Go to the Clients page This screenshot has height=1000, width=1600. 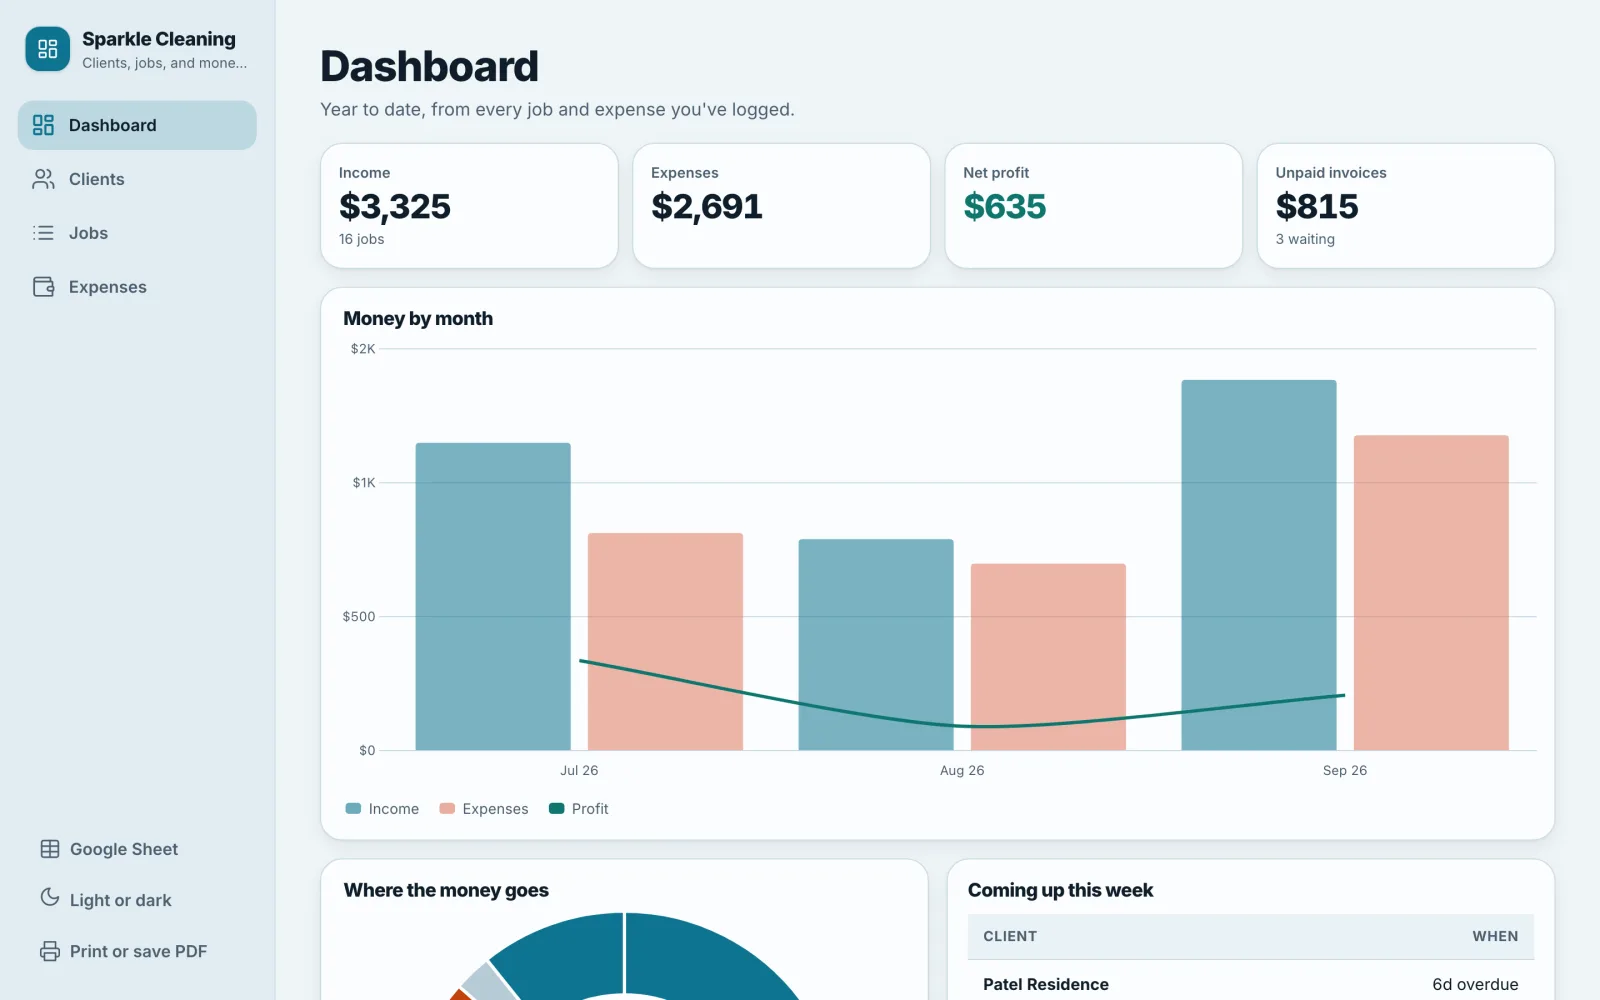[137, 179]
